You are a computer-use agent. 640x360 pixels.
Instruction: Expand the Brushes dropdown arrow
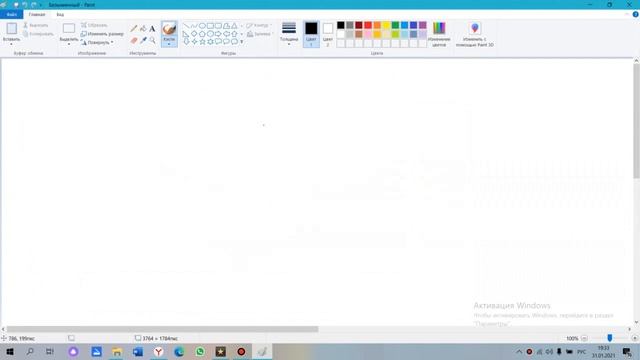point(169,44)
